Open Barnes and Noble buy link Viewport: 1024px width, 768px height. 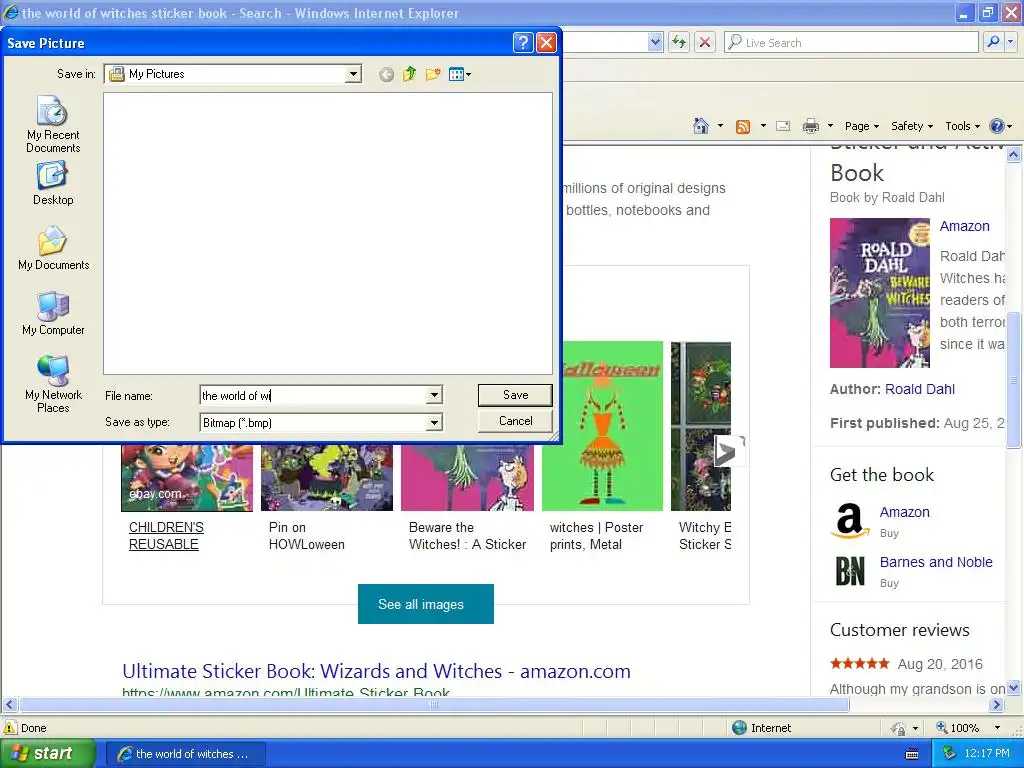pos(936,562)
